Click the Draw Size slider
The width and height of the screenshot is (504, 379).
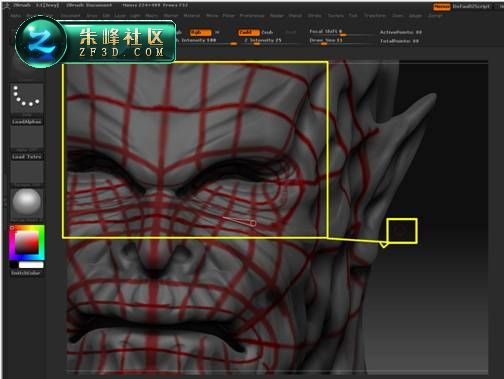pos(326,41)
